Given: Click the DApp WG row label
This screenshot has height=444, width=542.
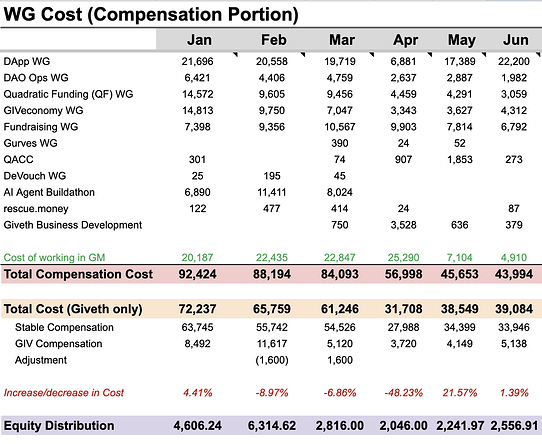Looking at the screenshot, I should point(27,62).
